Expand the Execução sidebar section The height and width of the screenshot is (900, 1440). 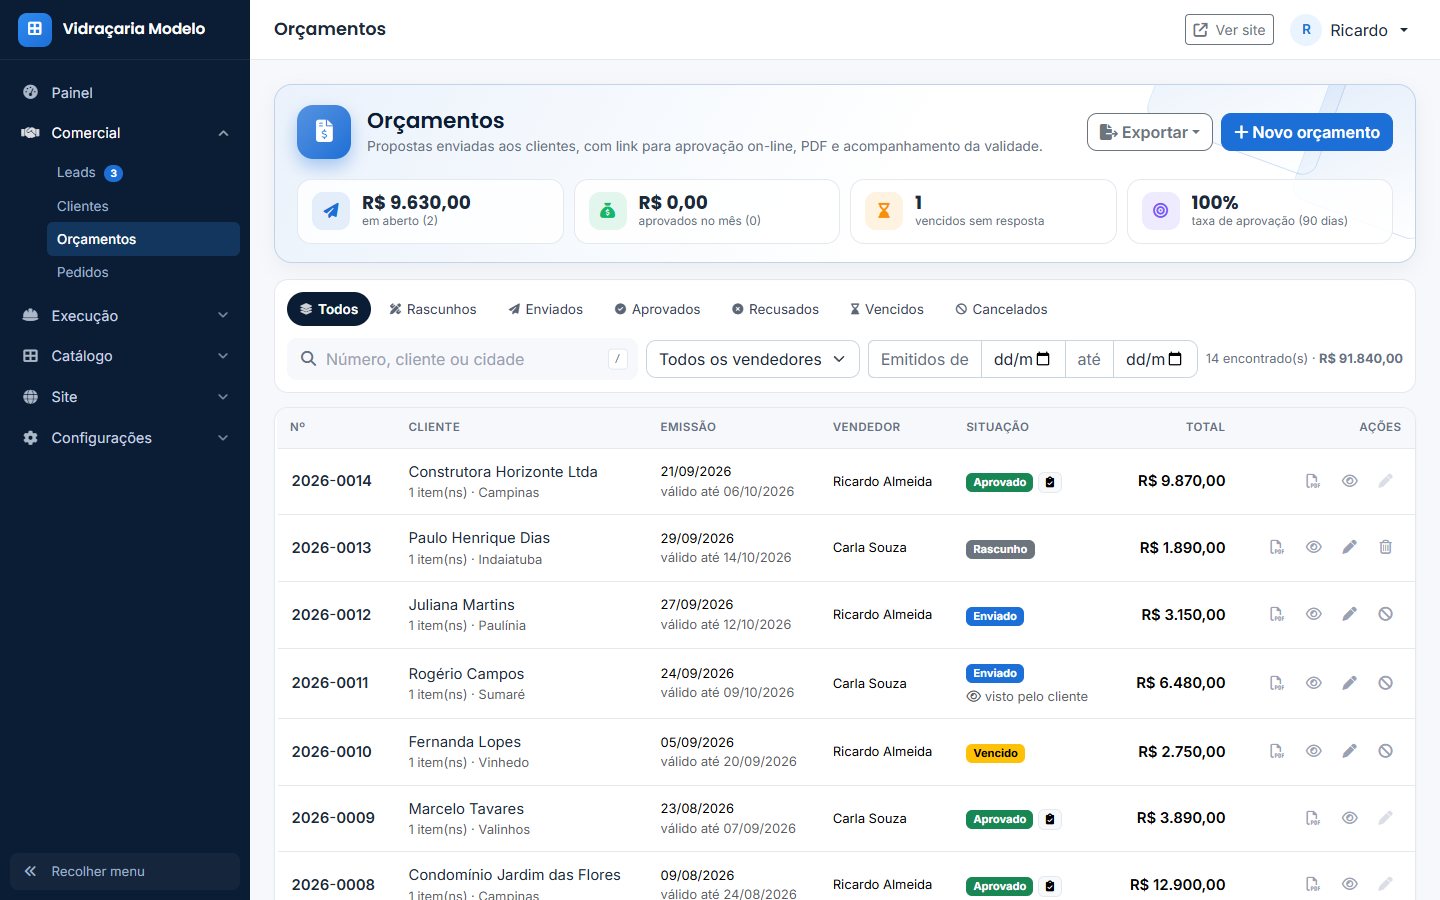[125, 315]
